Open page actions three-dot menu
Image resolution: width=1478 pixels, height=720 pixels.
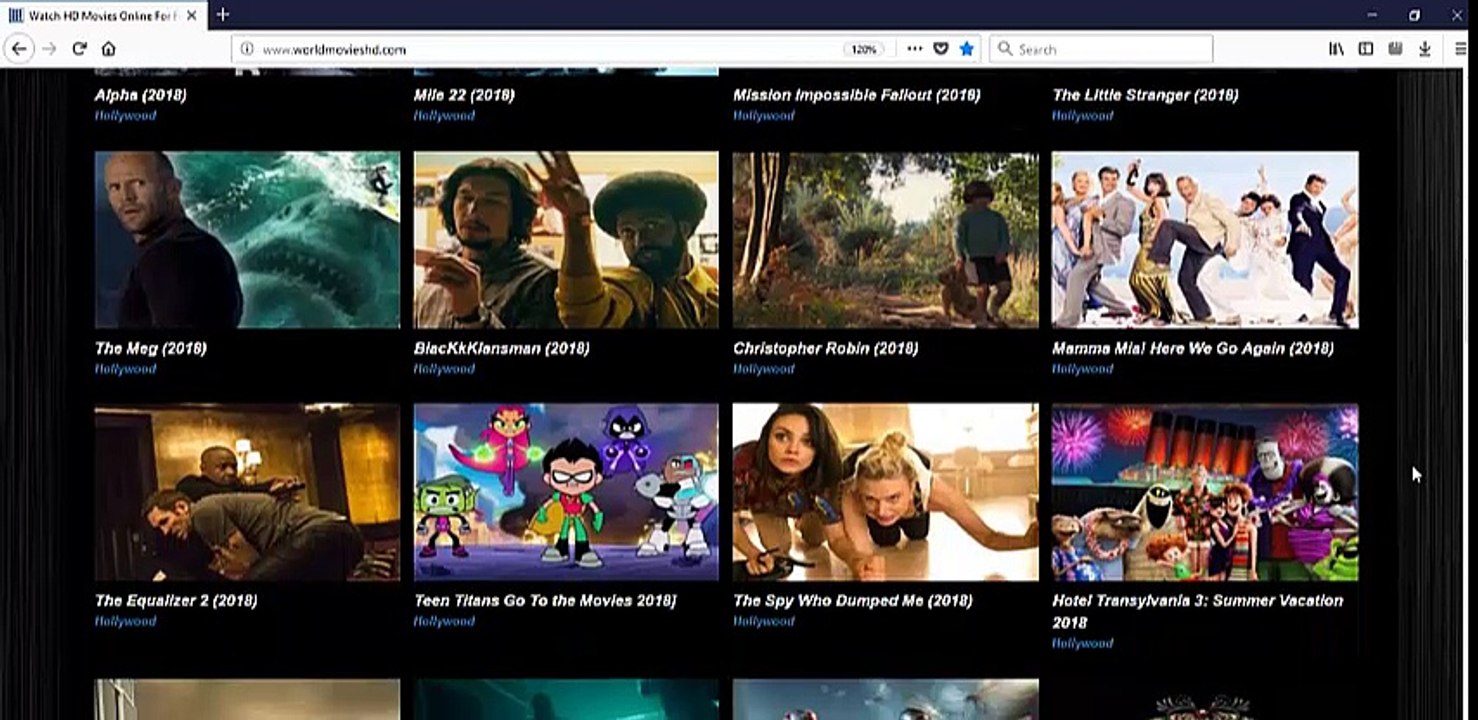pos(915,49)
